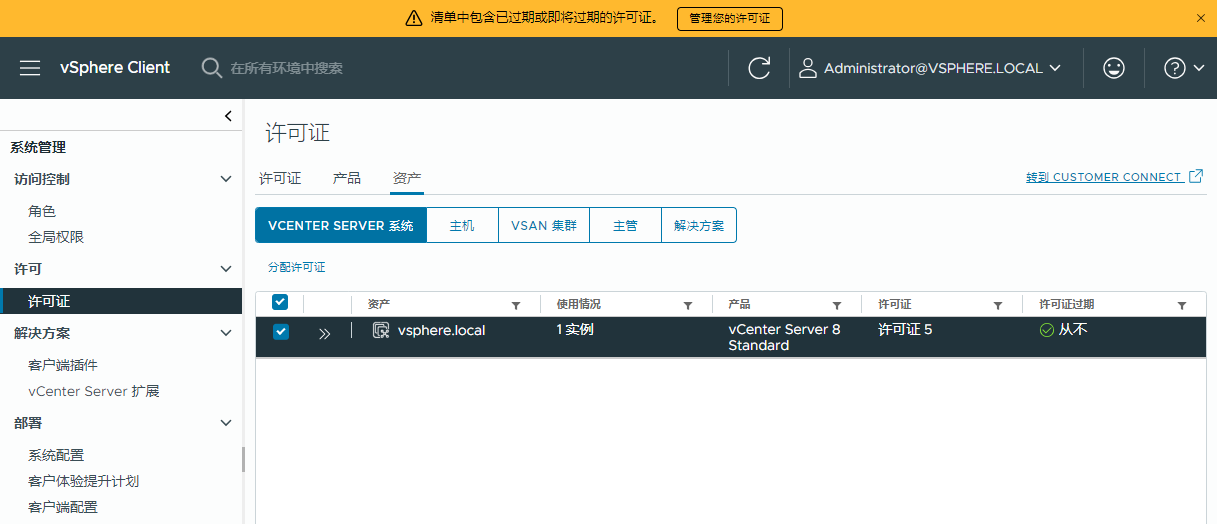Refresh the vSphere Client view

pos(759,68)
